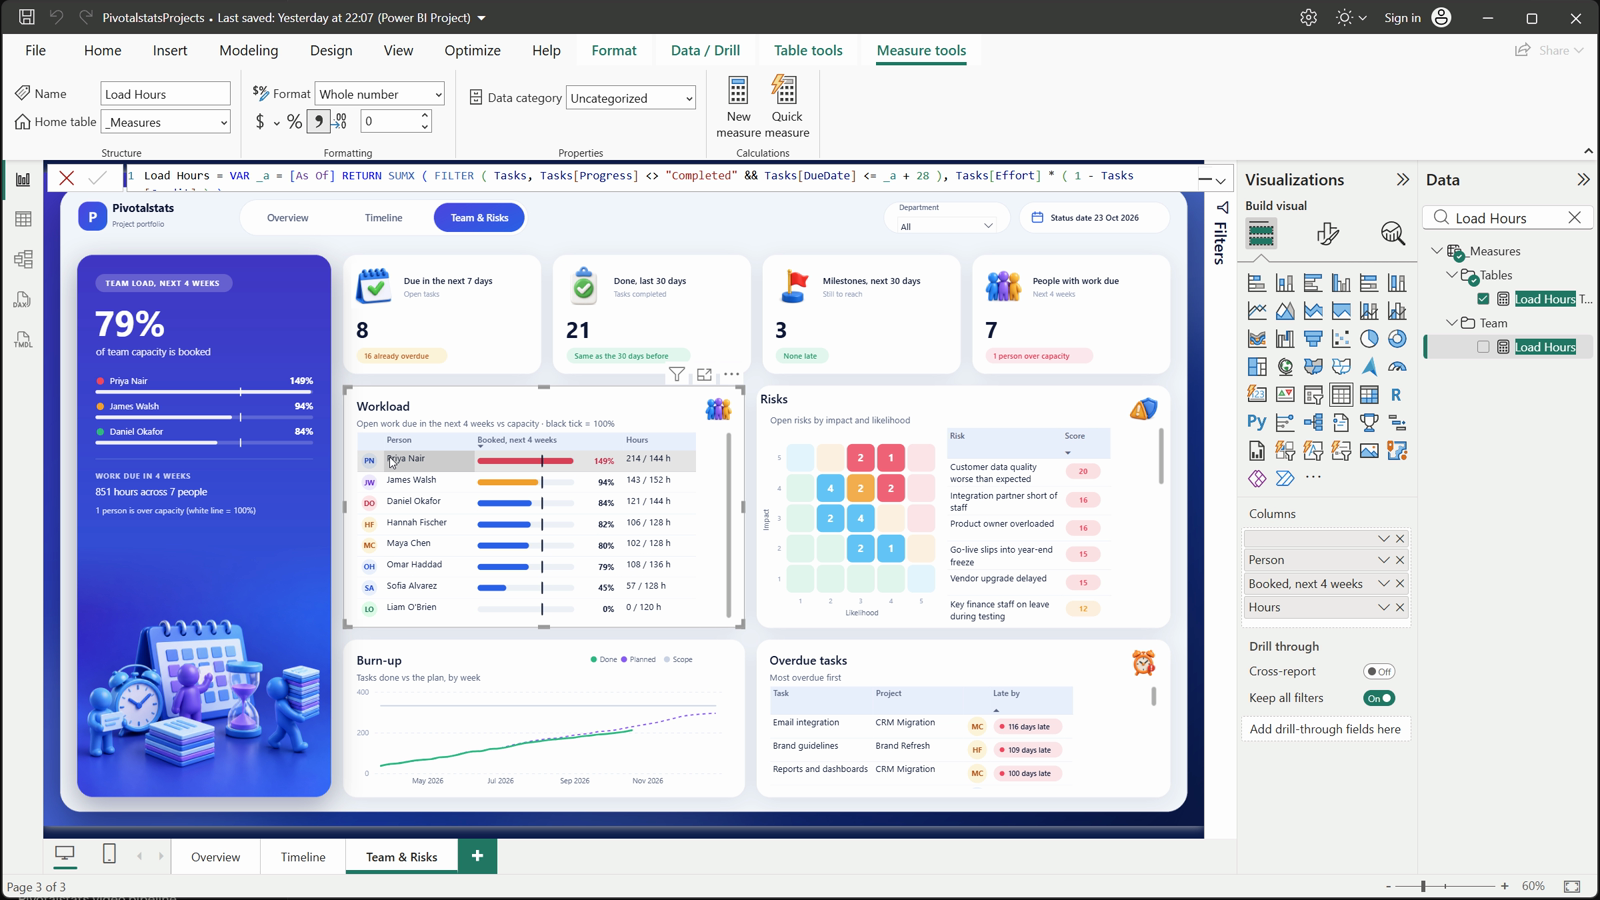Open Table view in left sidebar
The width and height of the screenshot is (1600, 900).
[x=23, y=219]
